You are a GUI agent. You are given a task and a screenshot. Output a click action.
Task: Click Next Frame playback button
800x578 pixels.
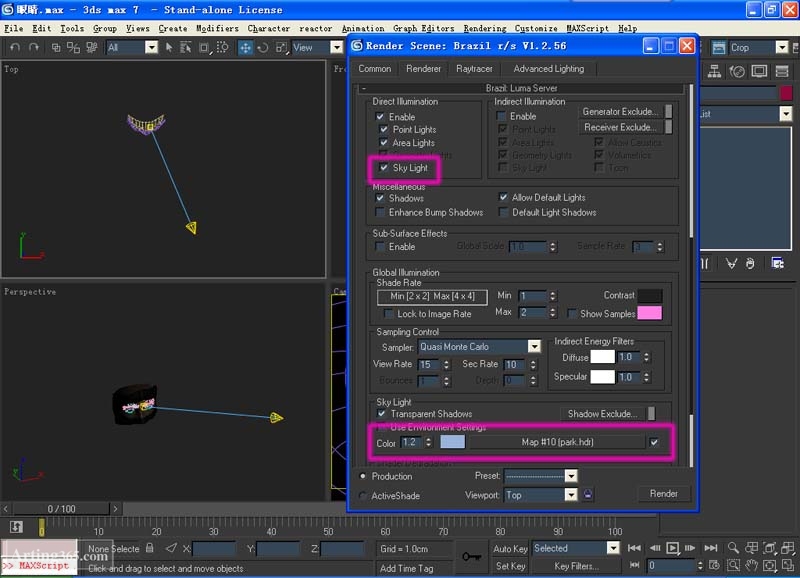[690, 548]
